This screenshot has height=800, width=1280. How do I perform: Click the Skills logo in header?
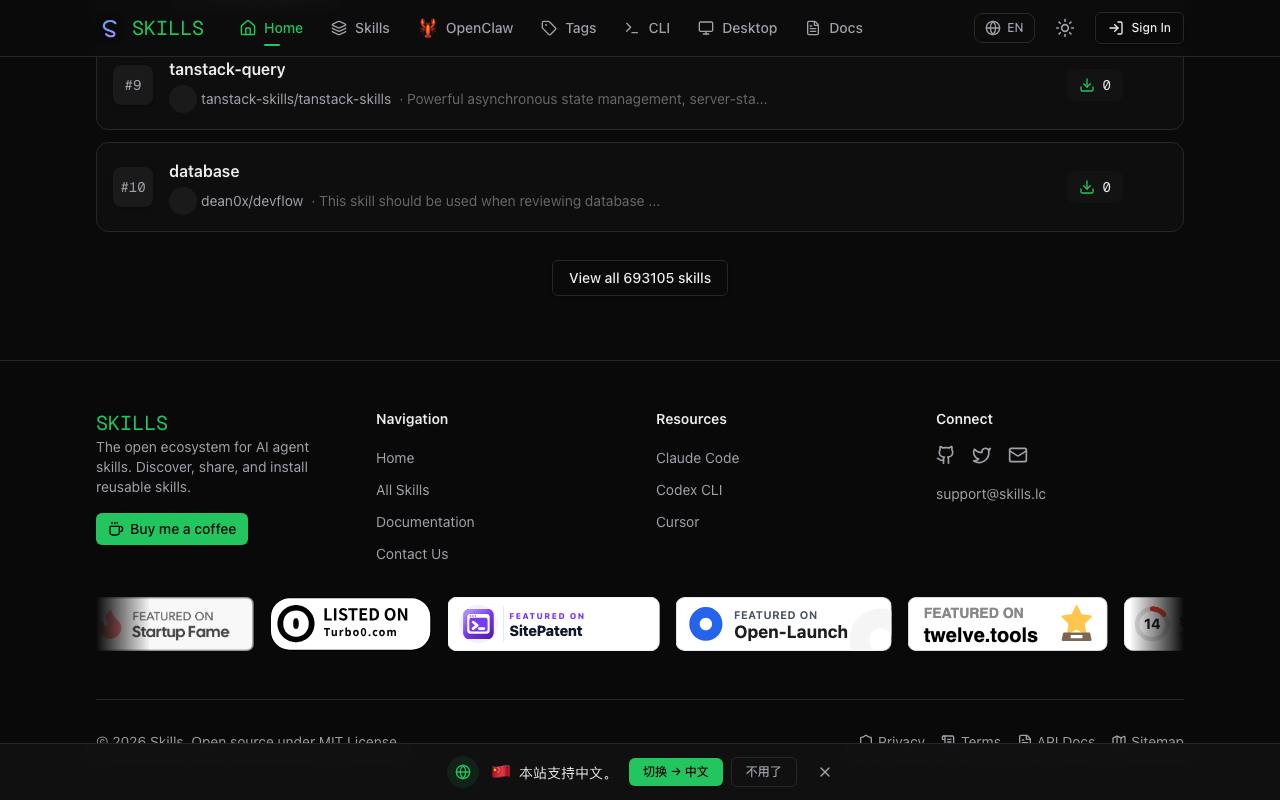tap(152, 28)
